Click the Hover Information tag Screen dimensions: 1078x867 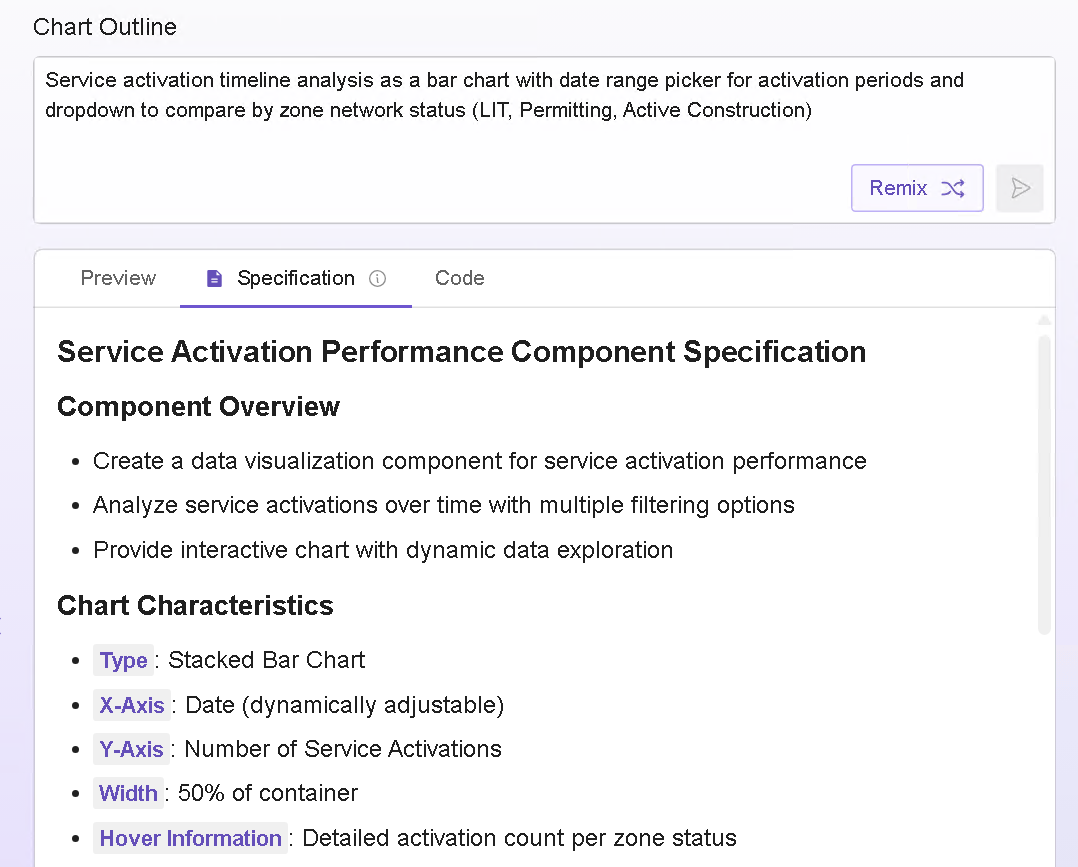(190, 838)
